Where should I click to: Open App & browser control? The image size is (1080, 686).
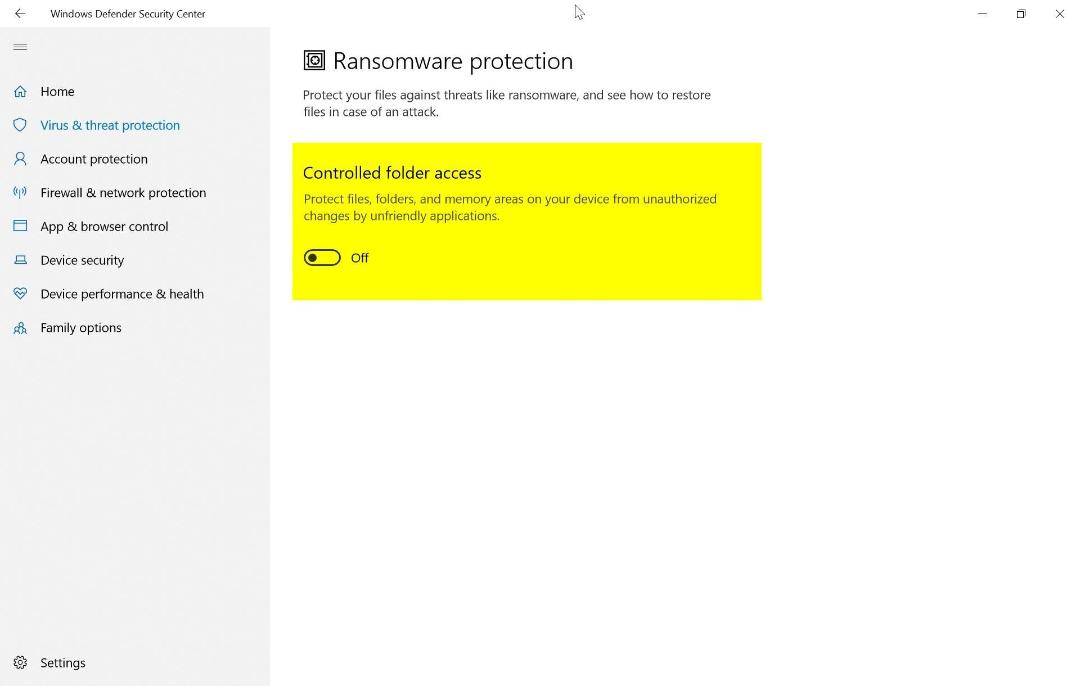tap(104, 226)
